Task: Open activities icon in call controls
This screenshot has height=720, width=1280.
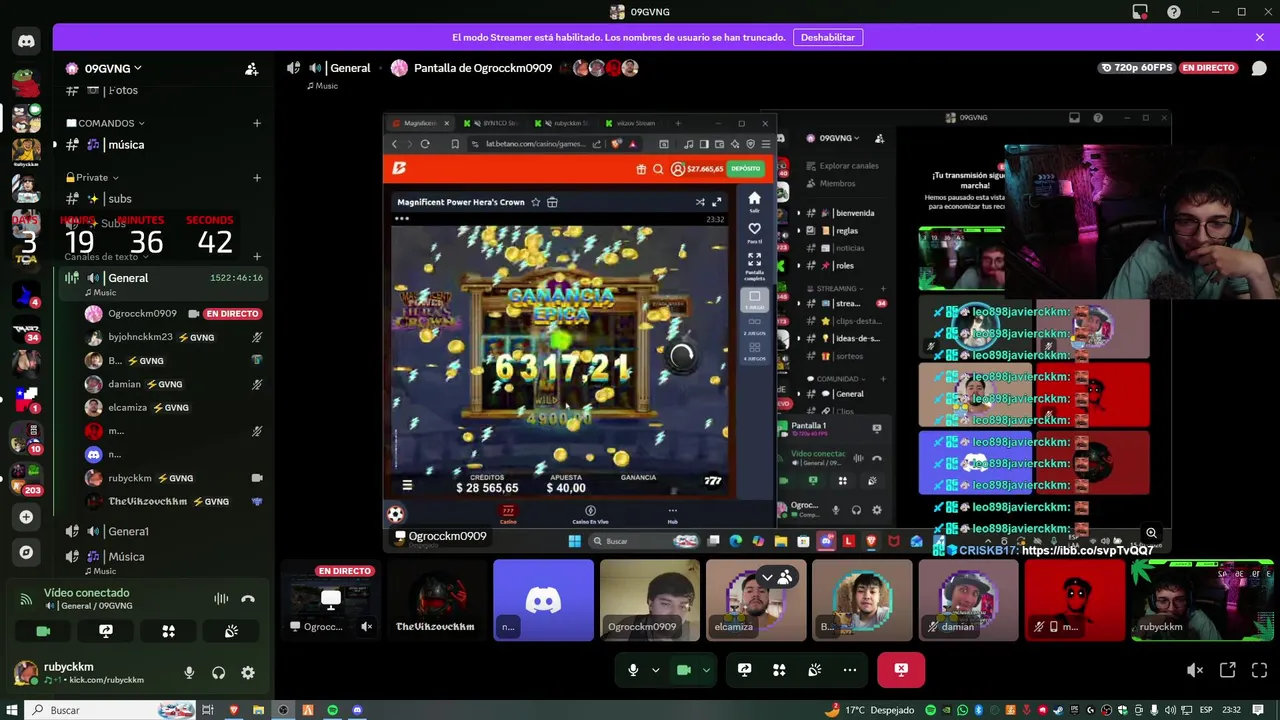Action: 779,670
